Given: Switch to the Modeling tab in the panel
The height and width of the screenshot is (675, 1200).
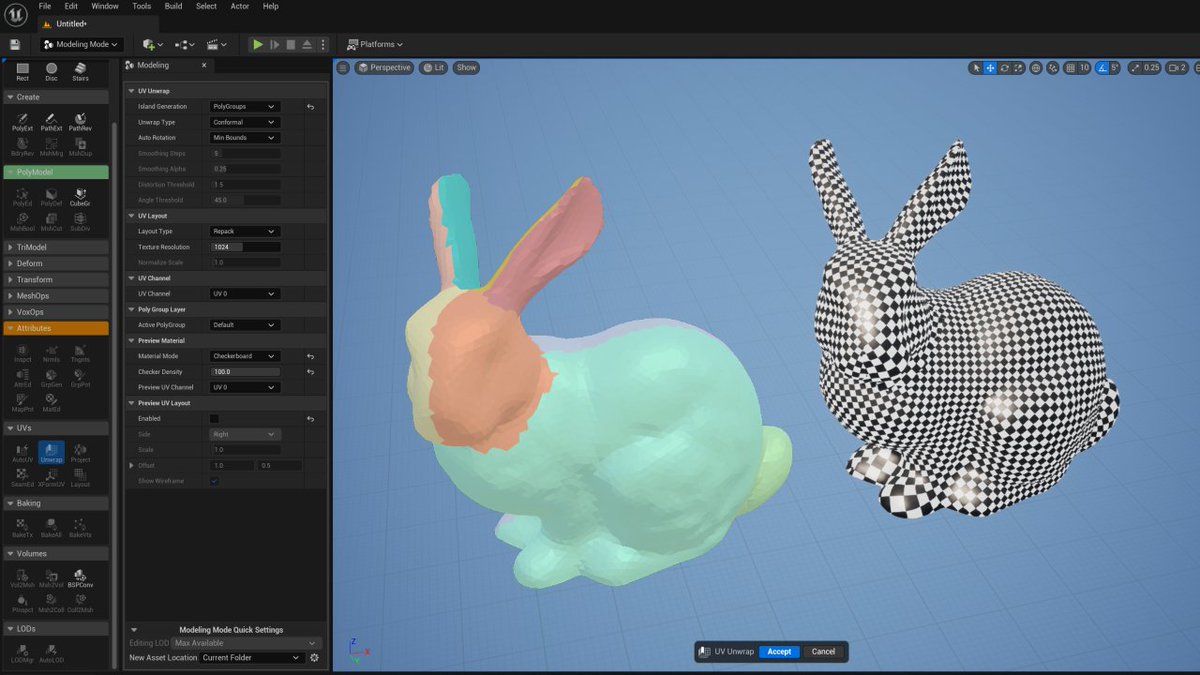Looking at the screenshot, I should [155, 65].
